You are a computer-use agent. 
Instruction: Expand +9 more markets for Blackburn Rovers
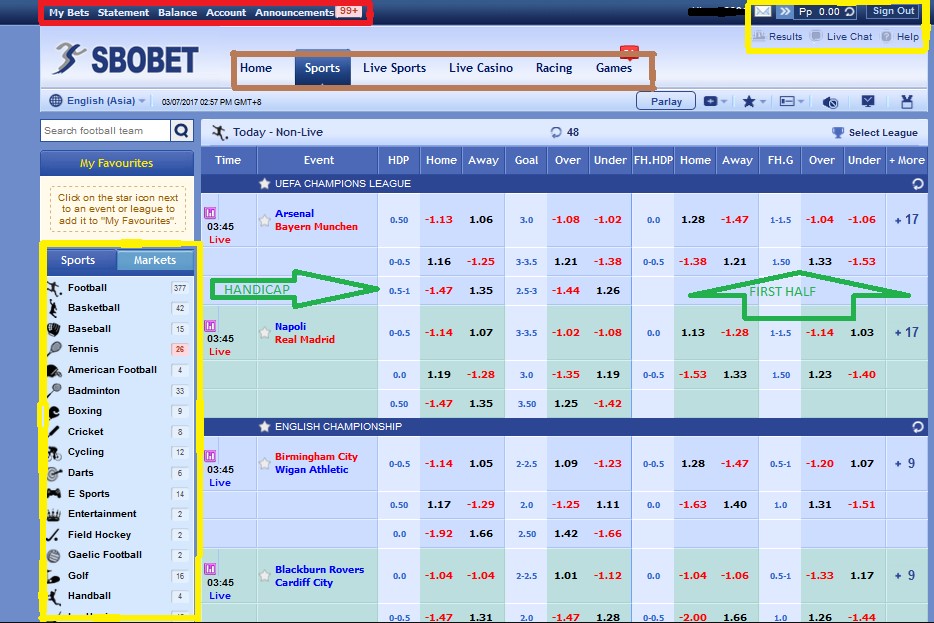[907, 575]
